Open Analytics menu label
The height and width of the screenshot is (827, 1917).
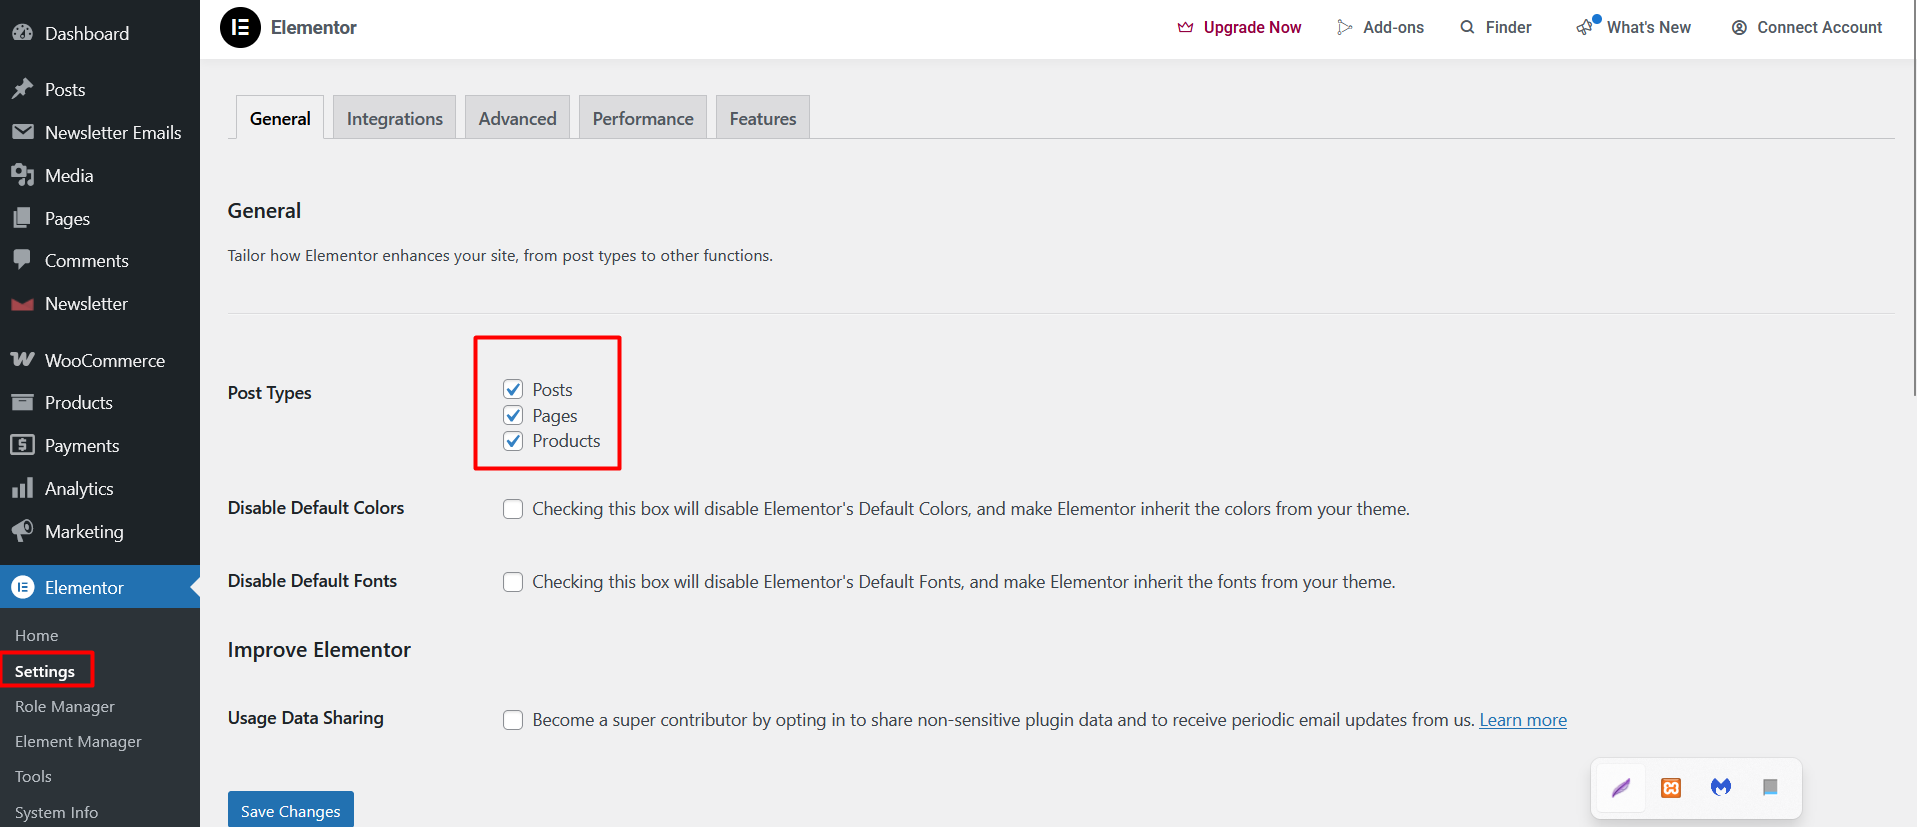coord(79,488)
